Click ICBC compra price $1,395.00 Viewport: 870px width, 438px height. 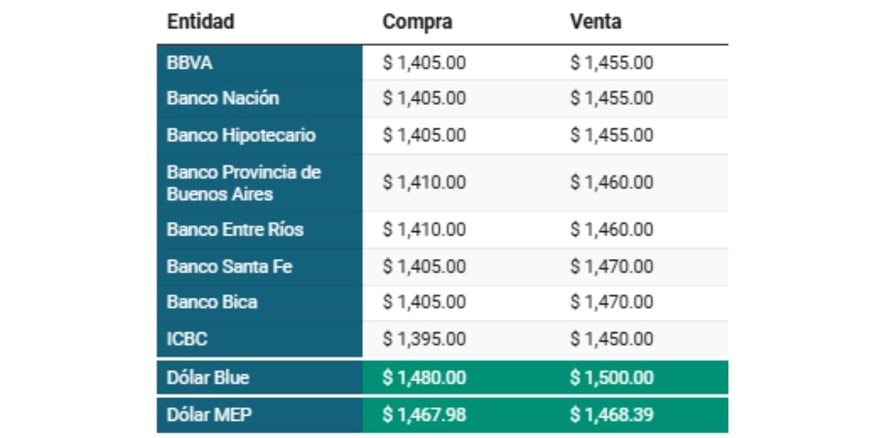click(x=424, y=339)
